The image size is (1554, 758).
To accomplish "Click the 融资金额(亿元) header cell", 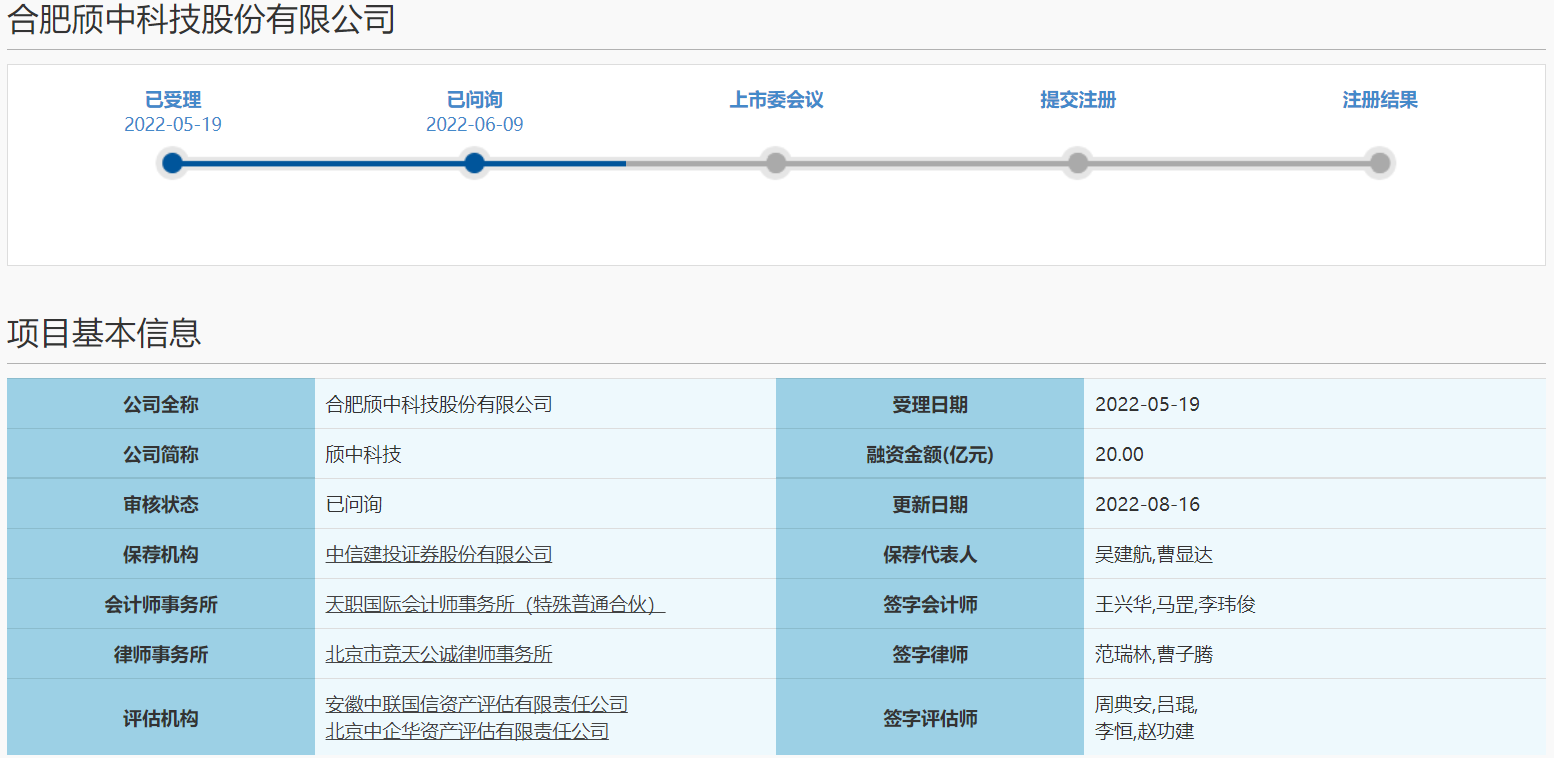I will click(x=930, y=454).
